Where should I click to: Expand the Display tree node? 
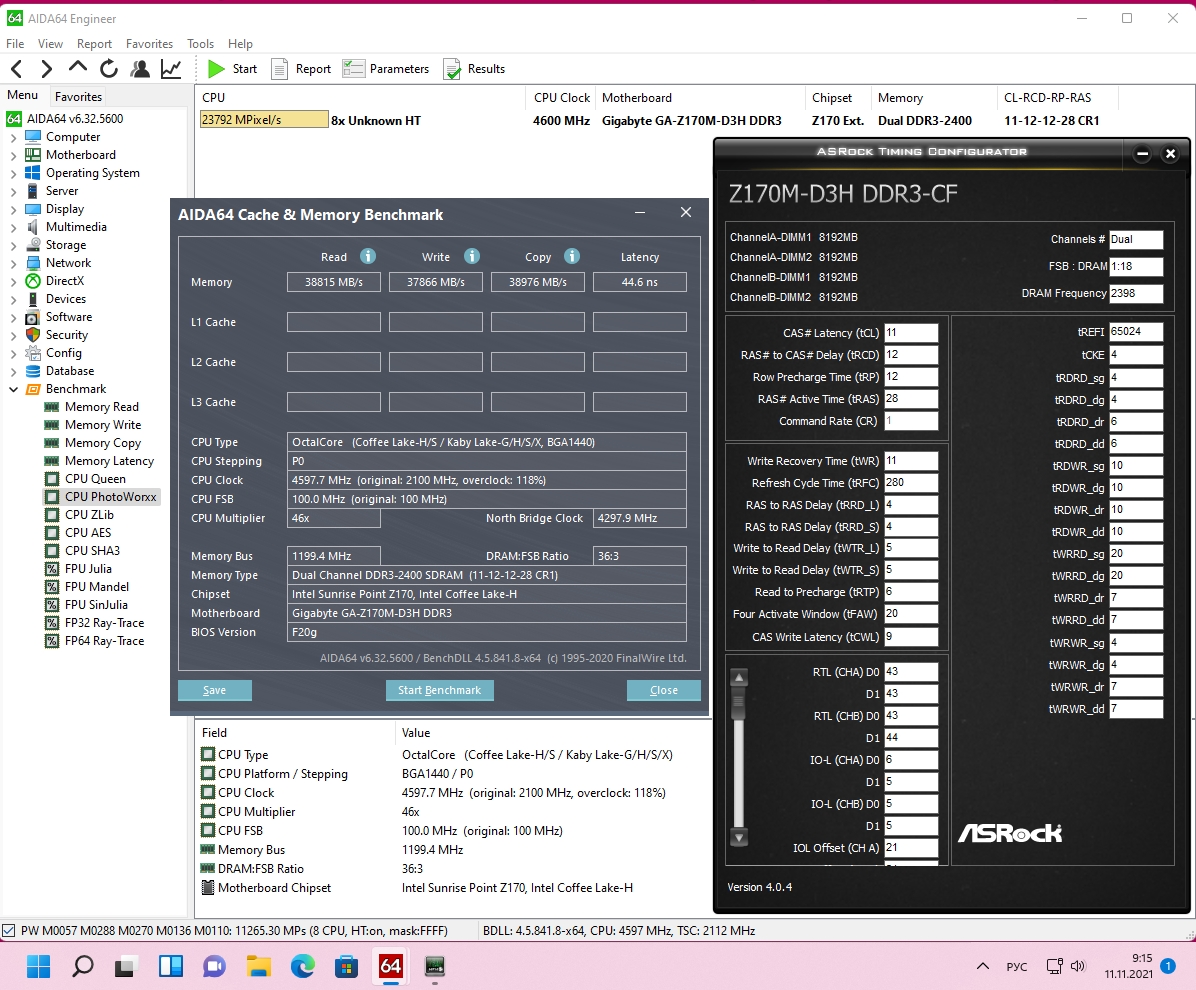(13, 209)
